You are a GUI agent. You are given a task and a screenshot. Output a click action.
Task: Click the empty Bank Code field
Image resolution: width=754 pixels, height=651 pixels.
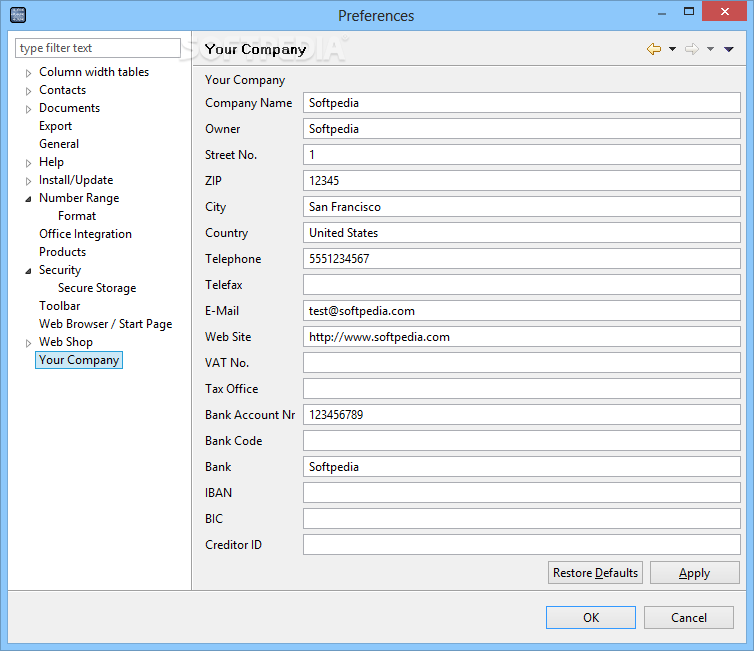click(522, 440)
